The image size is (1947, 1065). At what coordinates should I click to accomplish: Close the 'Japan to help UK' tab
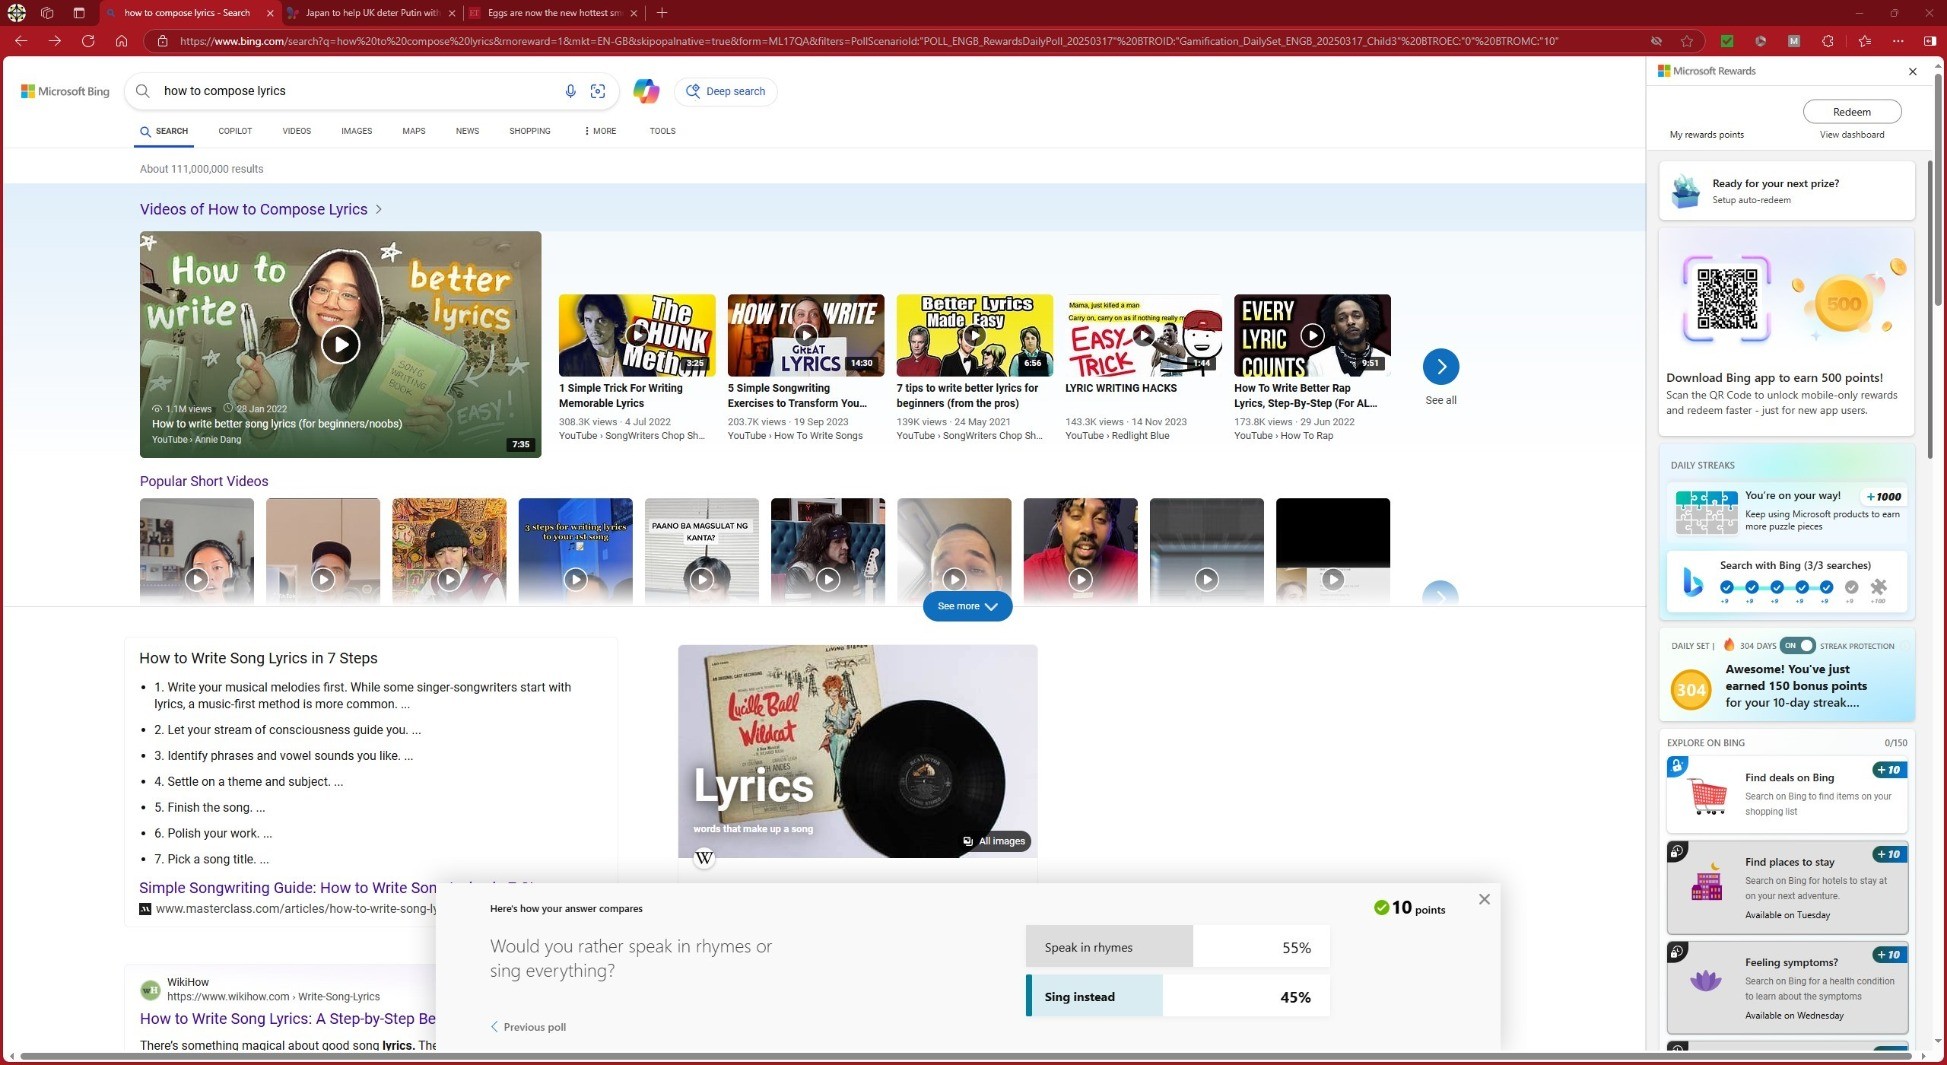point(452,13)
